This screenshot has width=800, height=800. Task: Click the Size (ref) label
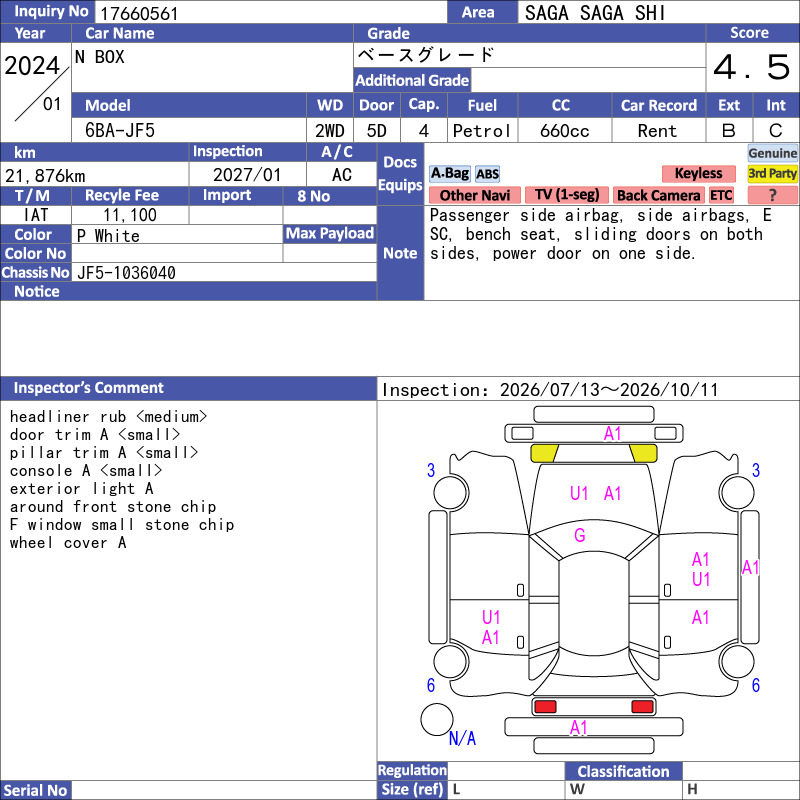[x=412, y=789]
